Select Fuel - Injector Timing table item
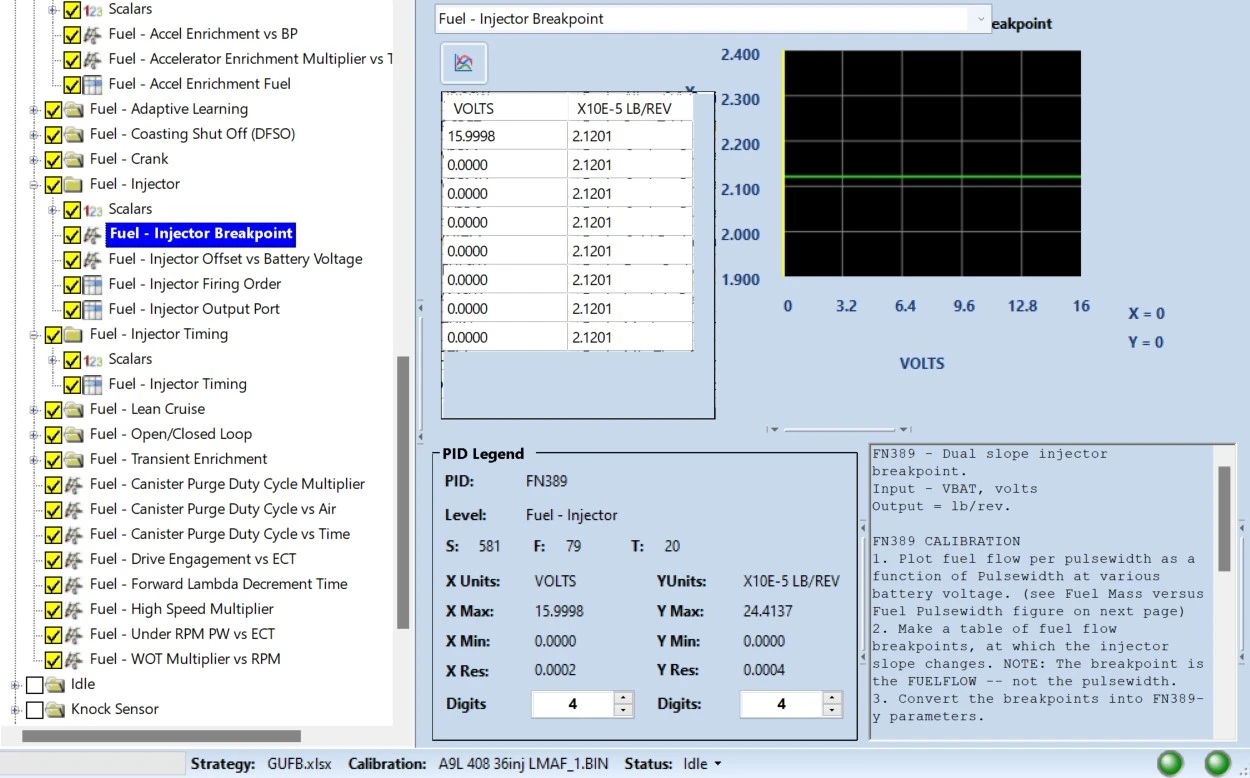 [x=177, y=384]
